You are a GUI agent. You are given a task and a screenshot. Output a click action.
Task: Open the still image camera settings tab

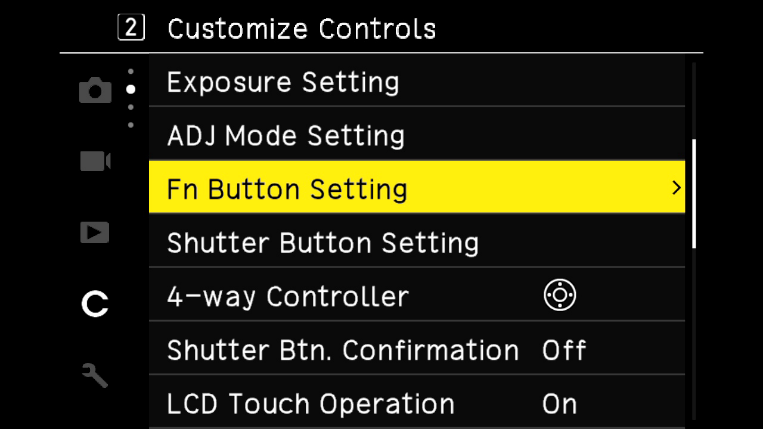coord(95,91)
